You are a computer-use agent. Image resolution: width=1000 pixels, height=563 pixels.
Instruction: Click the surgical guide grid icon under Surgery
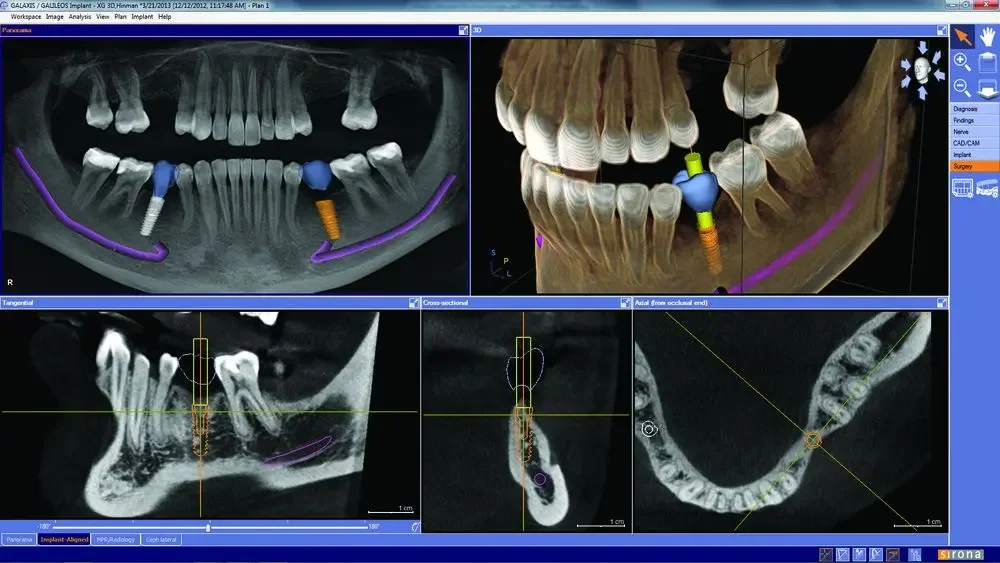(x=962, y=188)
